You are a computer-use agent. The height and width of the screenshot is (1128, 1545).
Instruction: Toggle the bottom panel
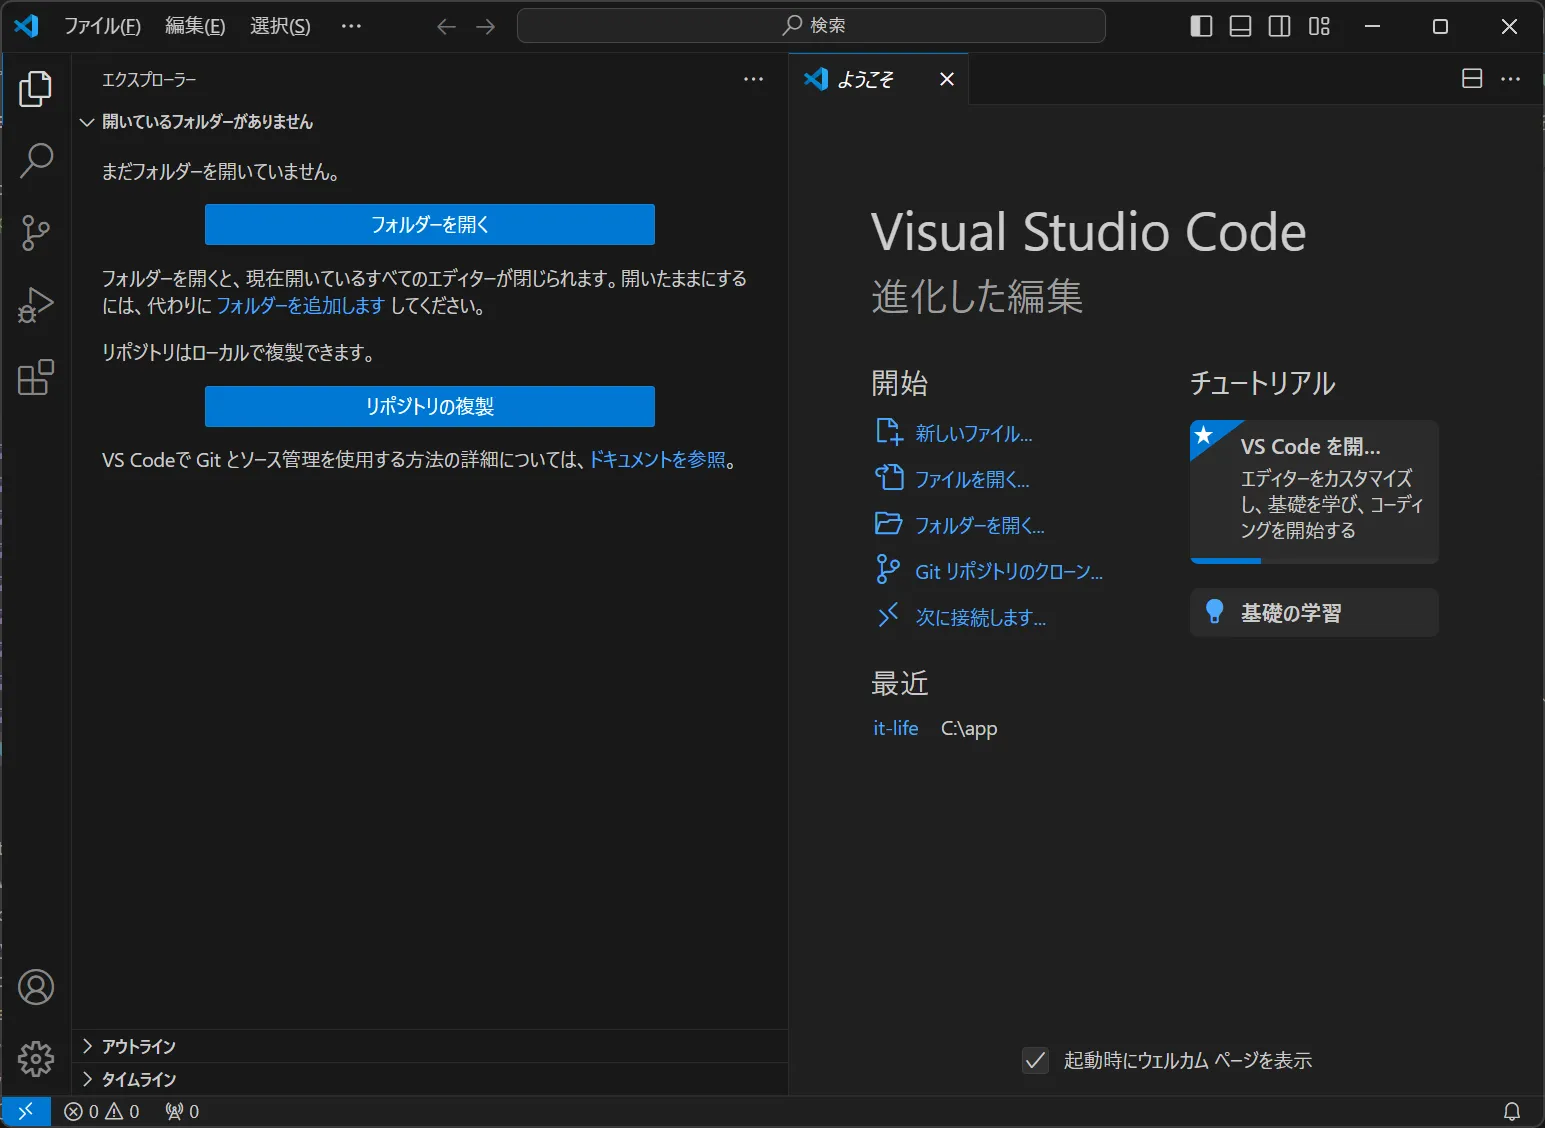click(1240, 26)
